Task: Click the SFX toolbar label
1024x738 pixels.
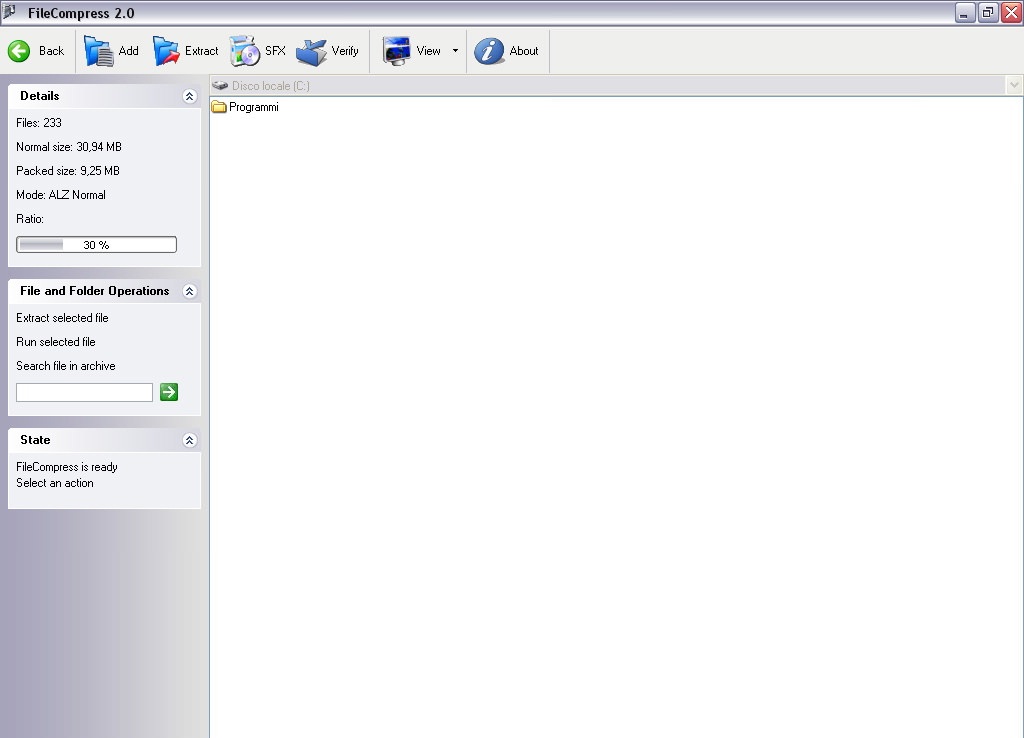Action: click(276, 51)
